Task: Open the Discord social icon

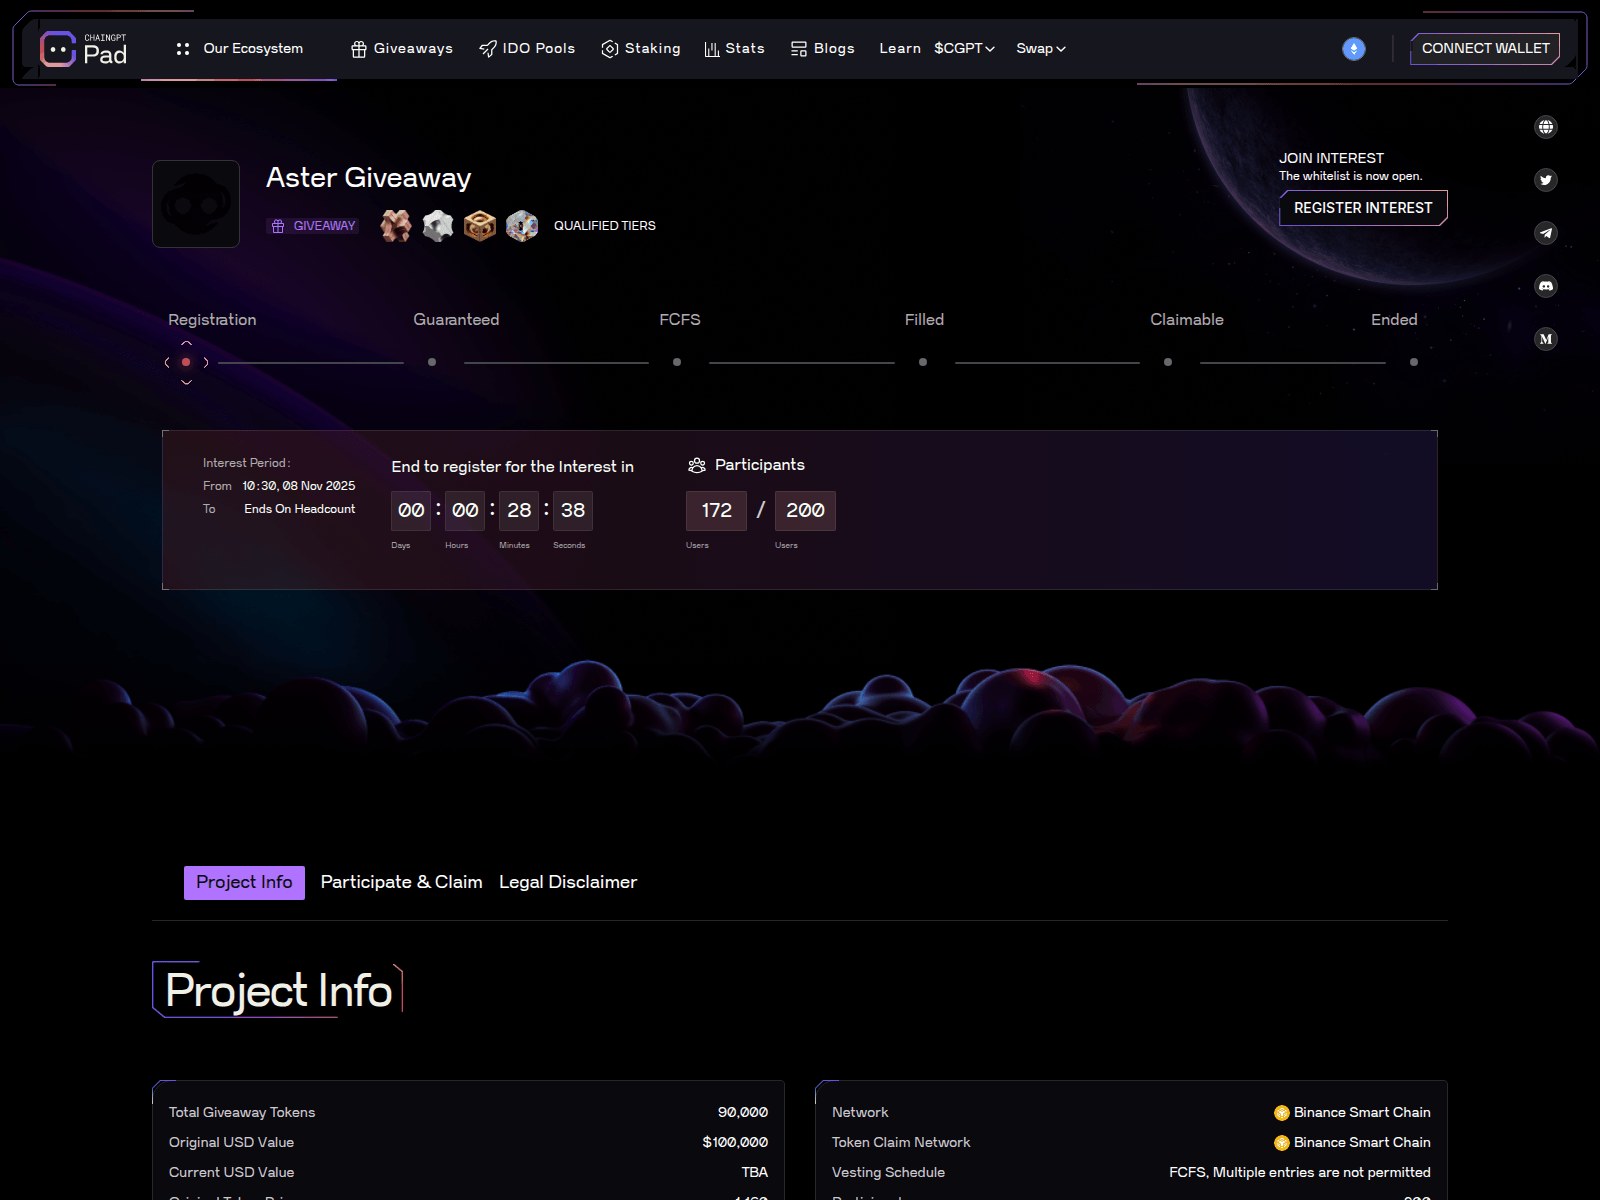Action: [1546, 286]
